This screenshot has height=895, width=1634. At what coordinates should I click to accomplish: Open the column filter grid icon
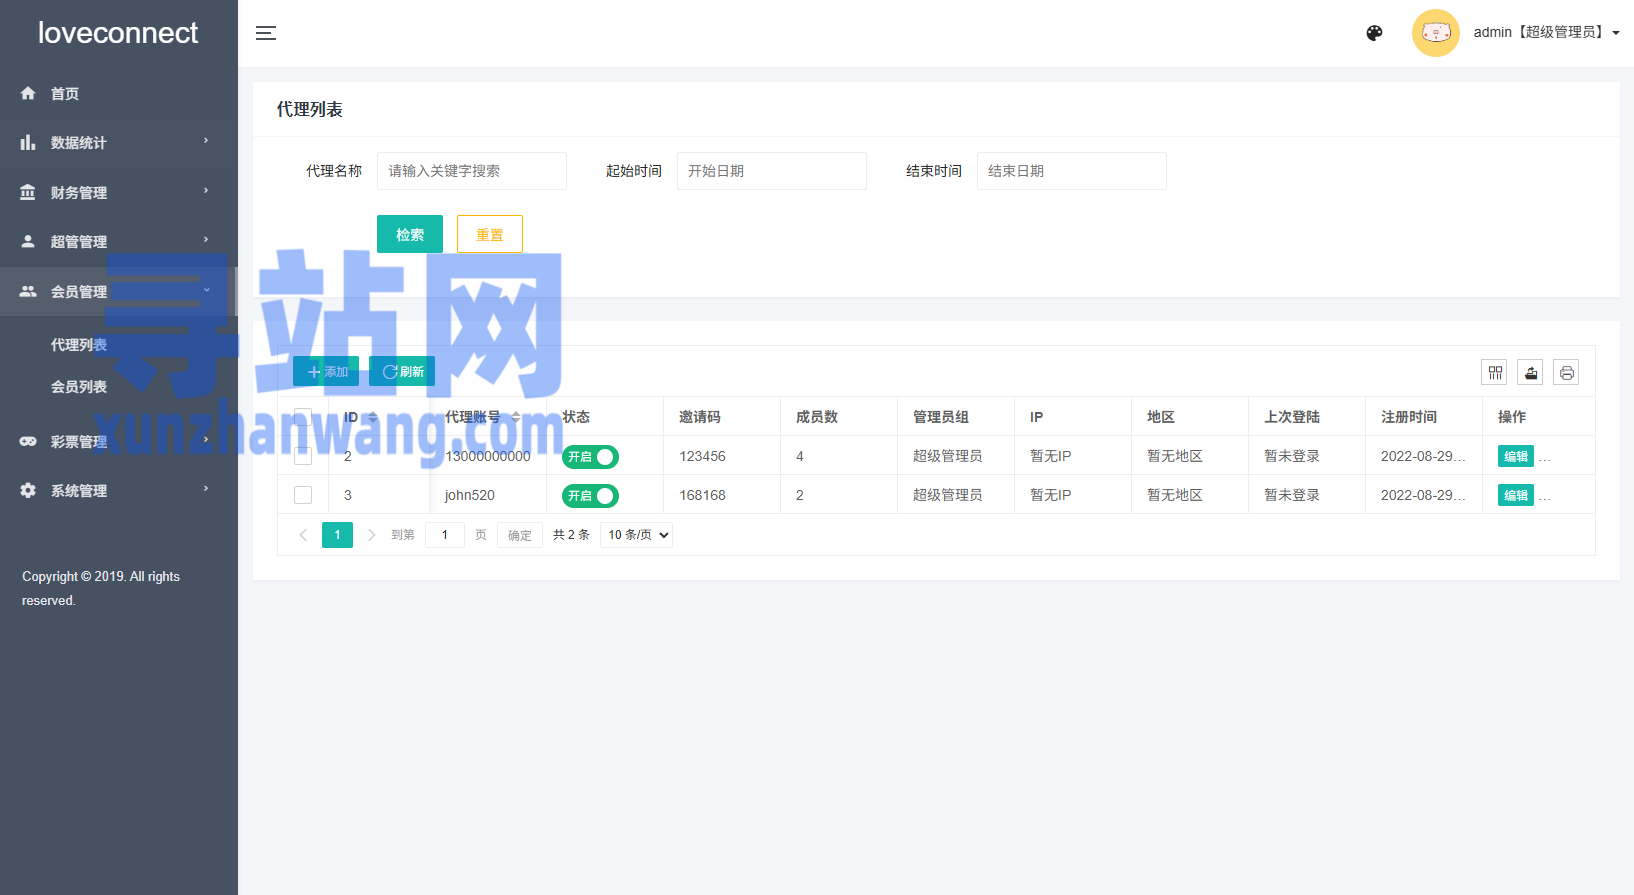[1495, 373]
